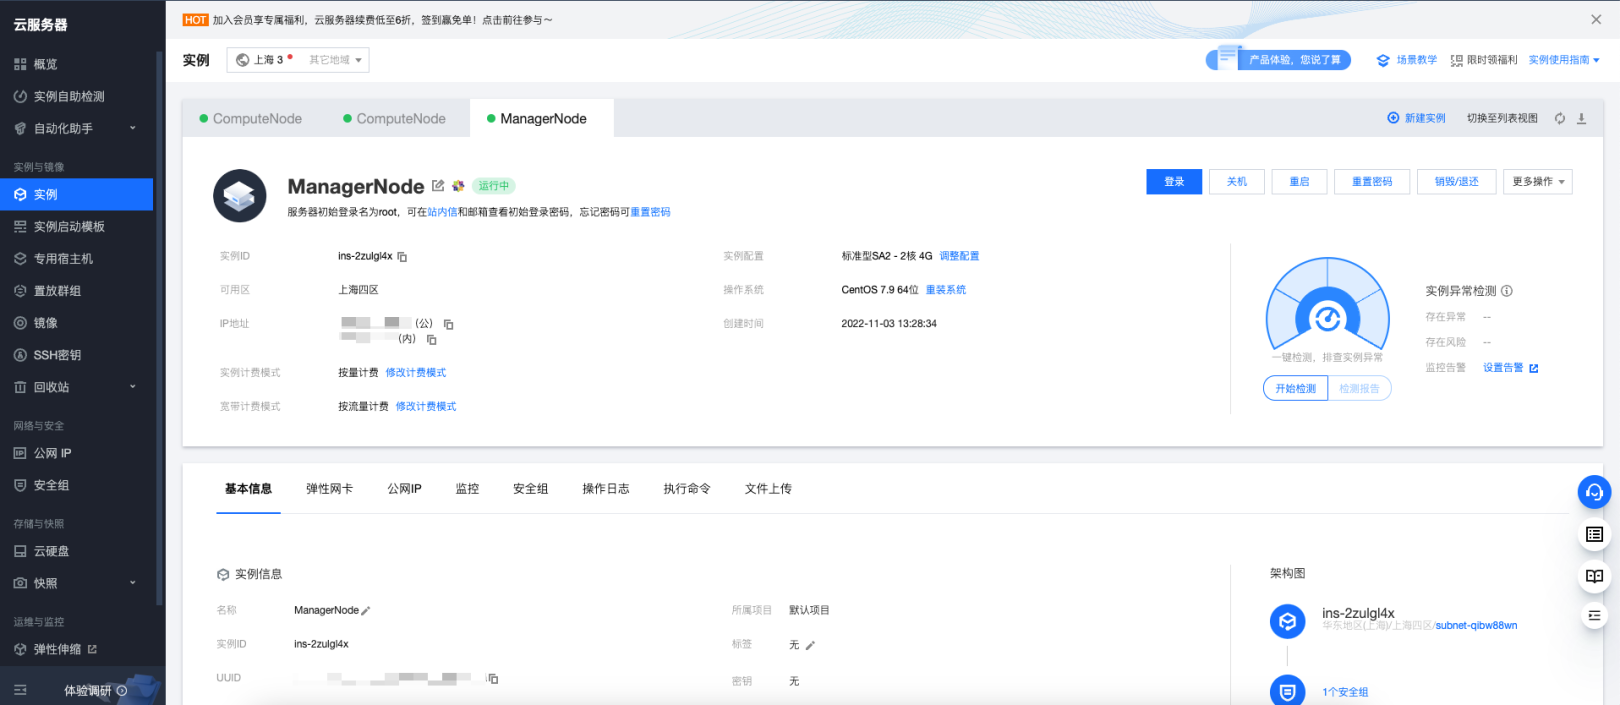Screen dimensions: 1620x705
Task: Open 1个安全组 link in 架构图
Action: [1345, 692]
